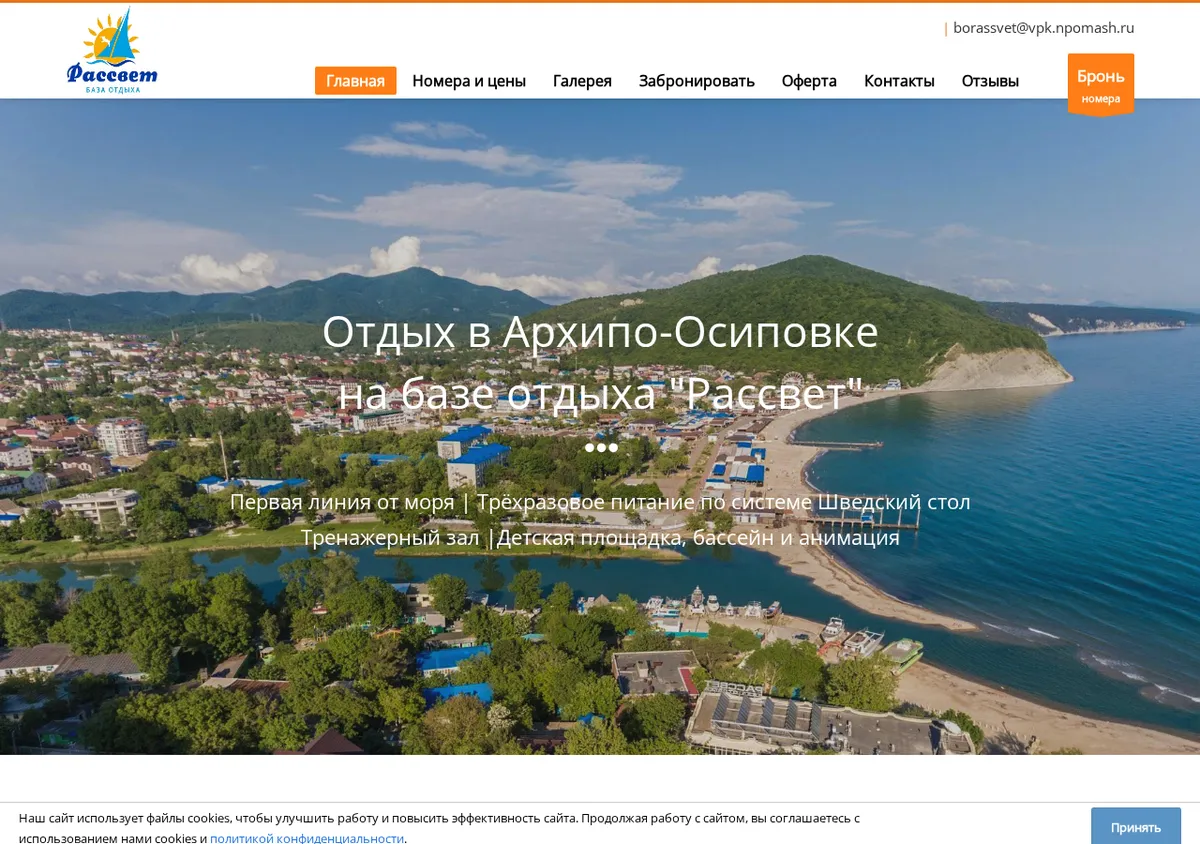View the Отзывы page
This screenshot has width=1200, height=844.
click(990, 81)
